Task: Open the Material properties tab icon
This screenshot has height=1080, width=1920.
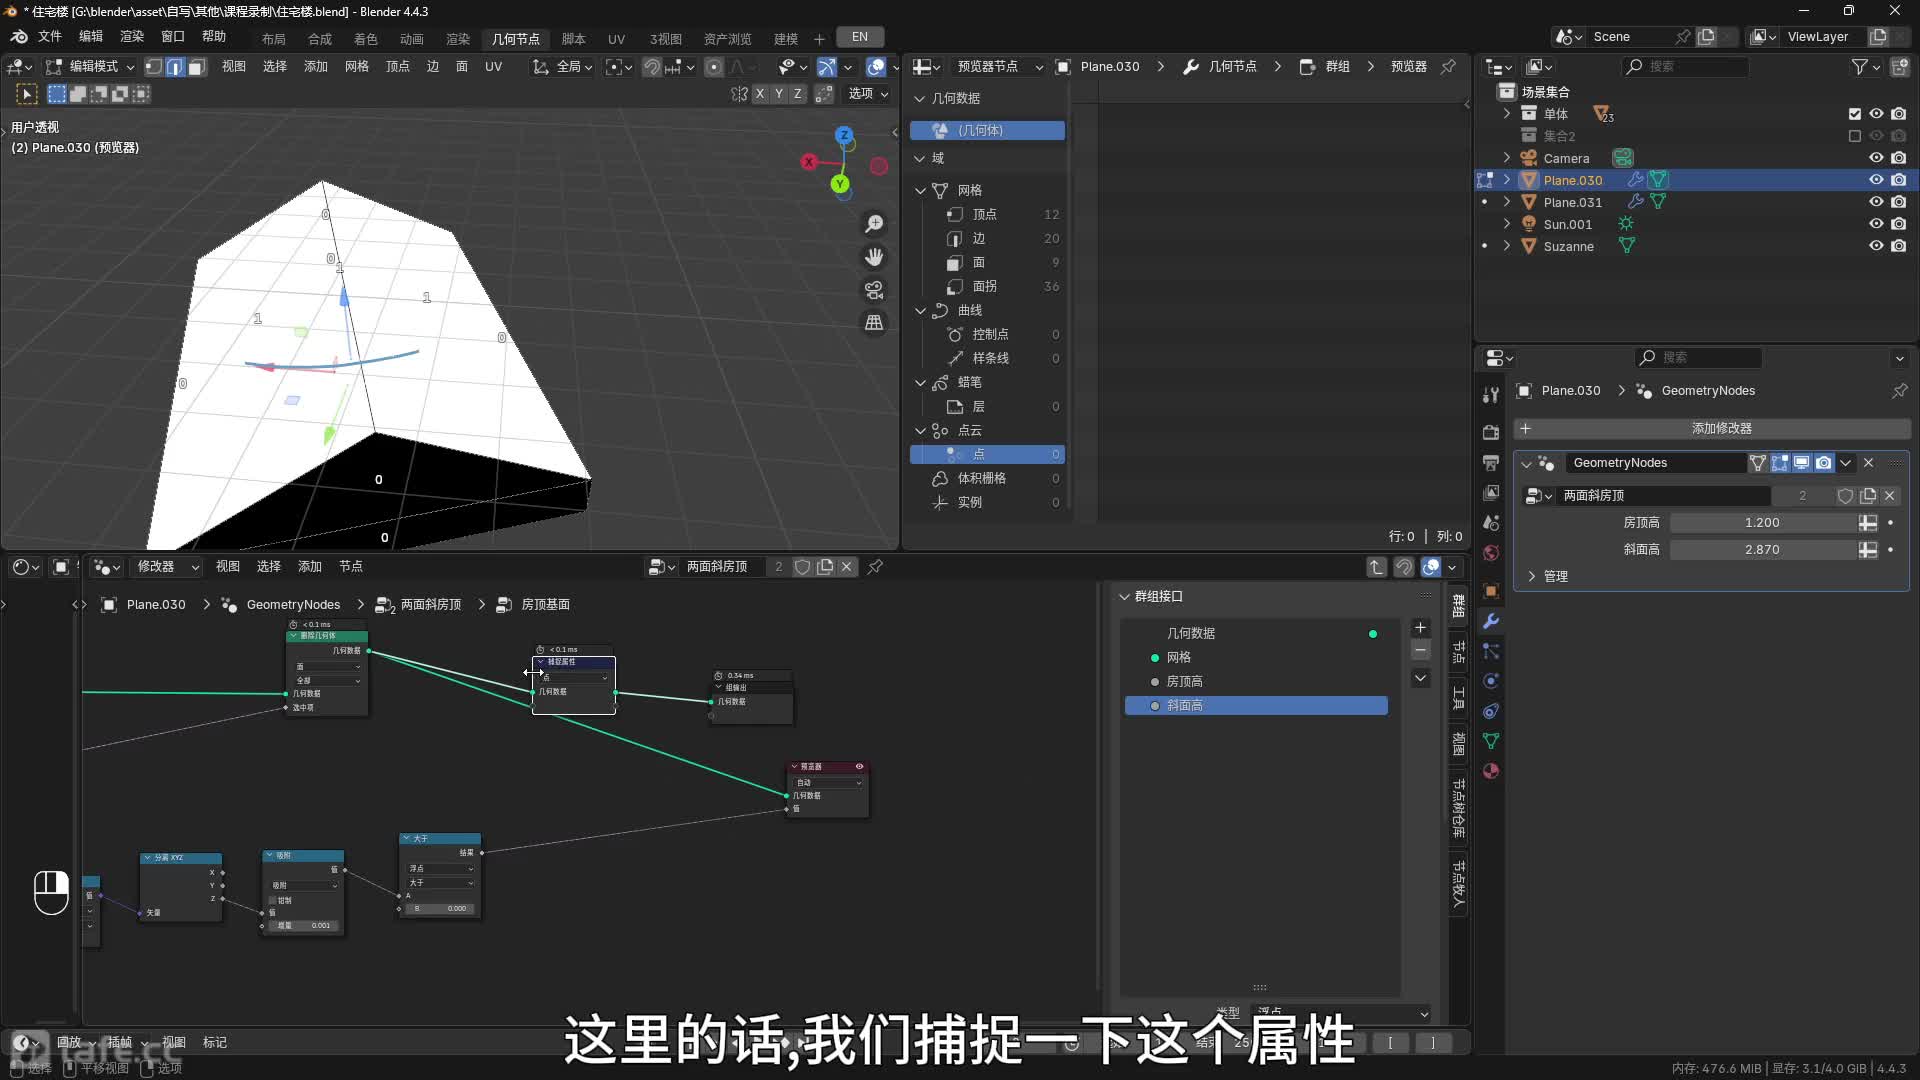Action: (x=1491, y=771)
